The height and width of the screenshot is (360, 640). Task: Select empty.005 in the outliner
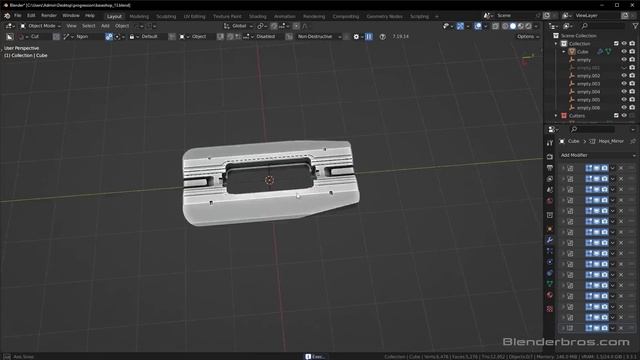(x=588, y=100)
